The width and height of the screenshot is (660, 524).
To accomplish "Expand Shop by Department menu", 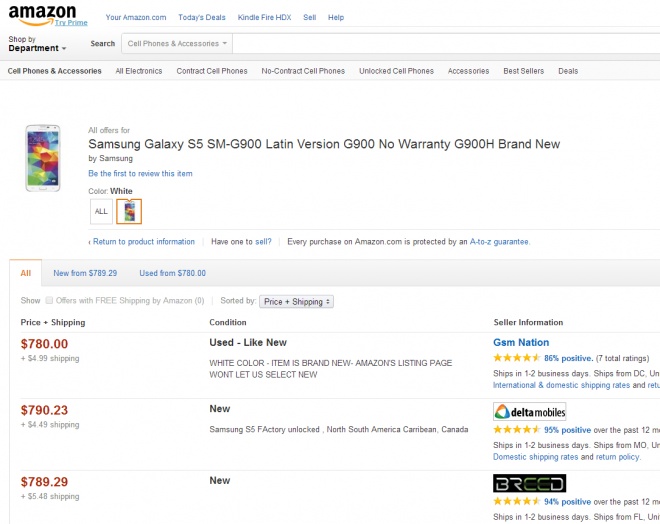I will click(37, 44).
